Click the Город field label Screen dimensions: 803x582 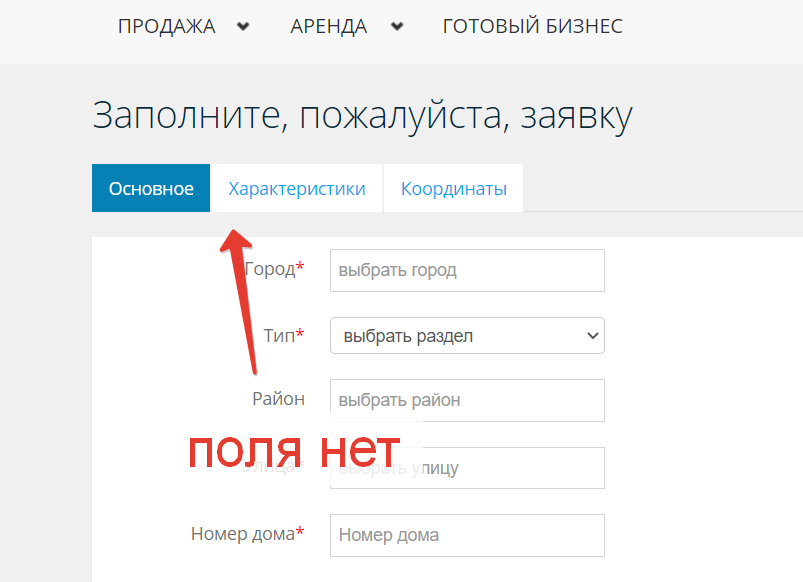[x=274, y=269]
